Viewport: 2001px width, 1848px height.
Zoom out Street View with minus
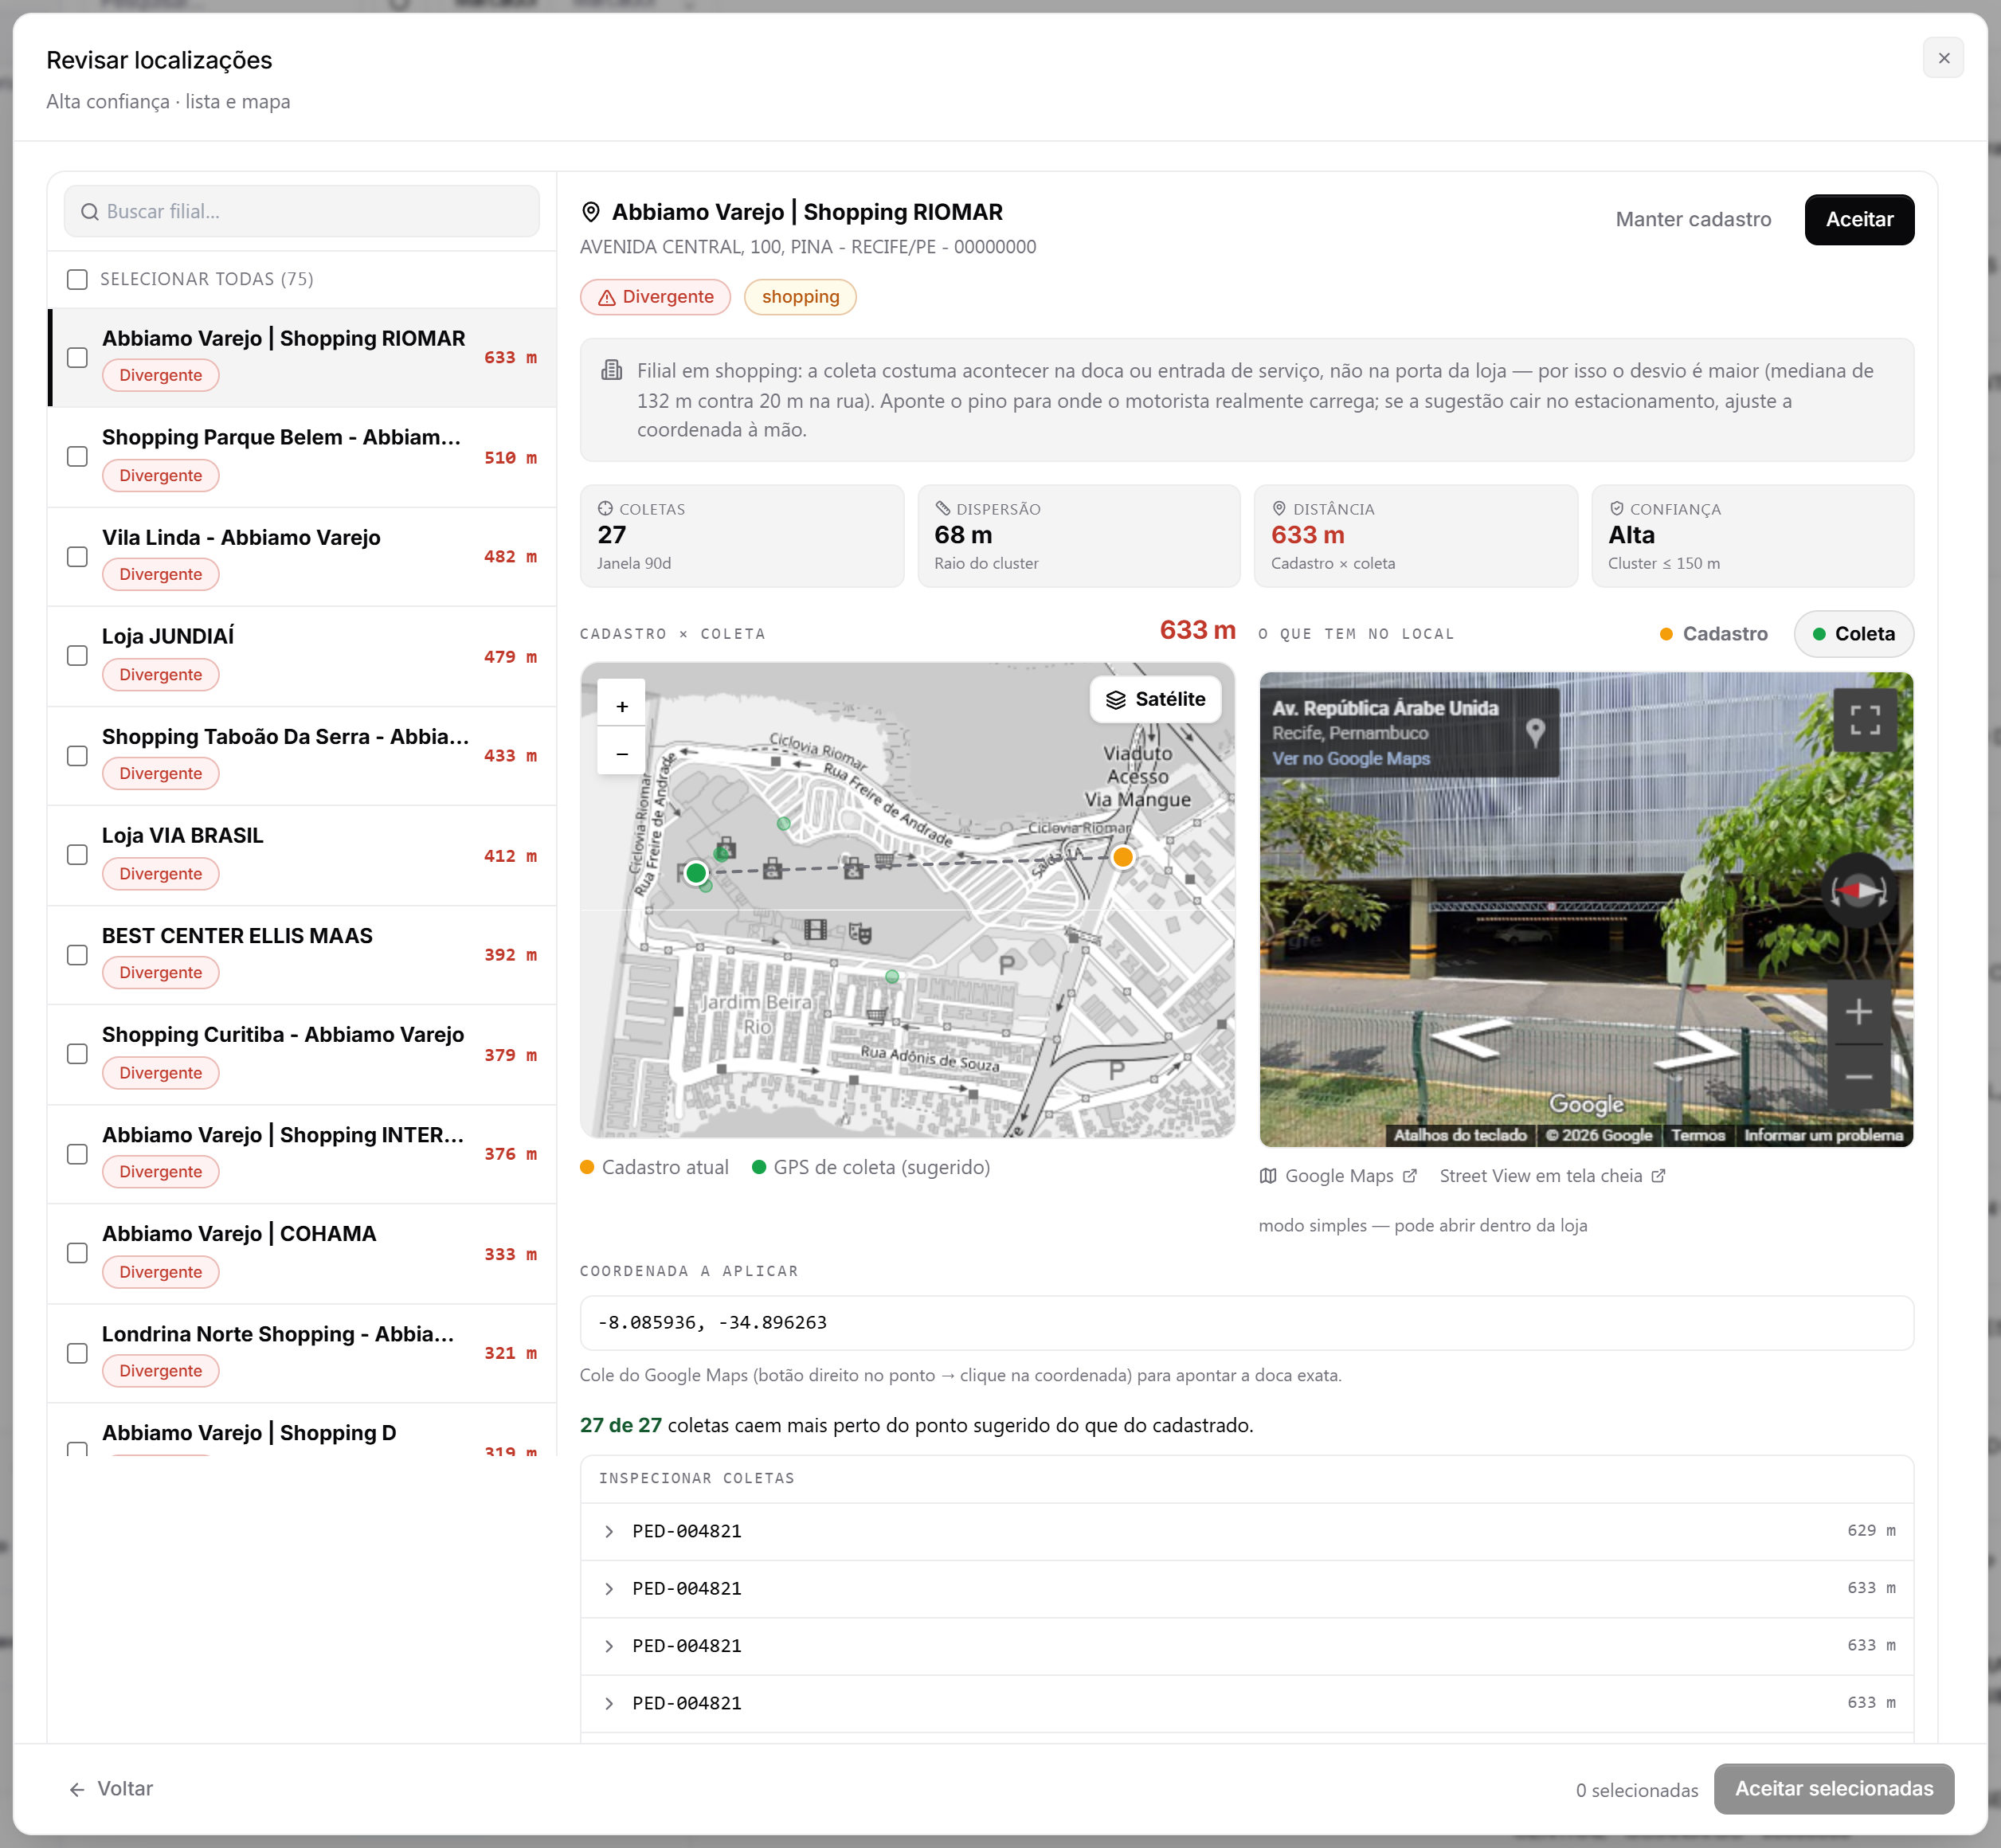click(1858, 1076)
